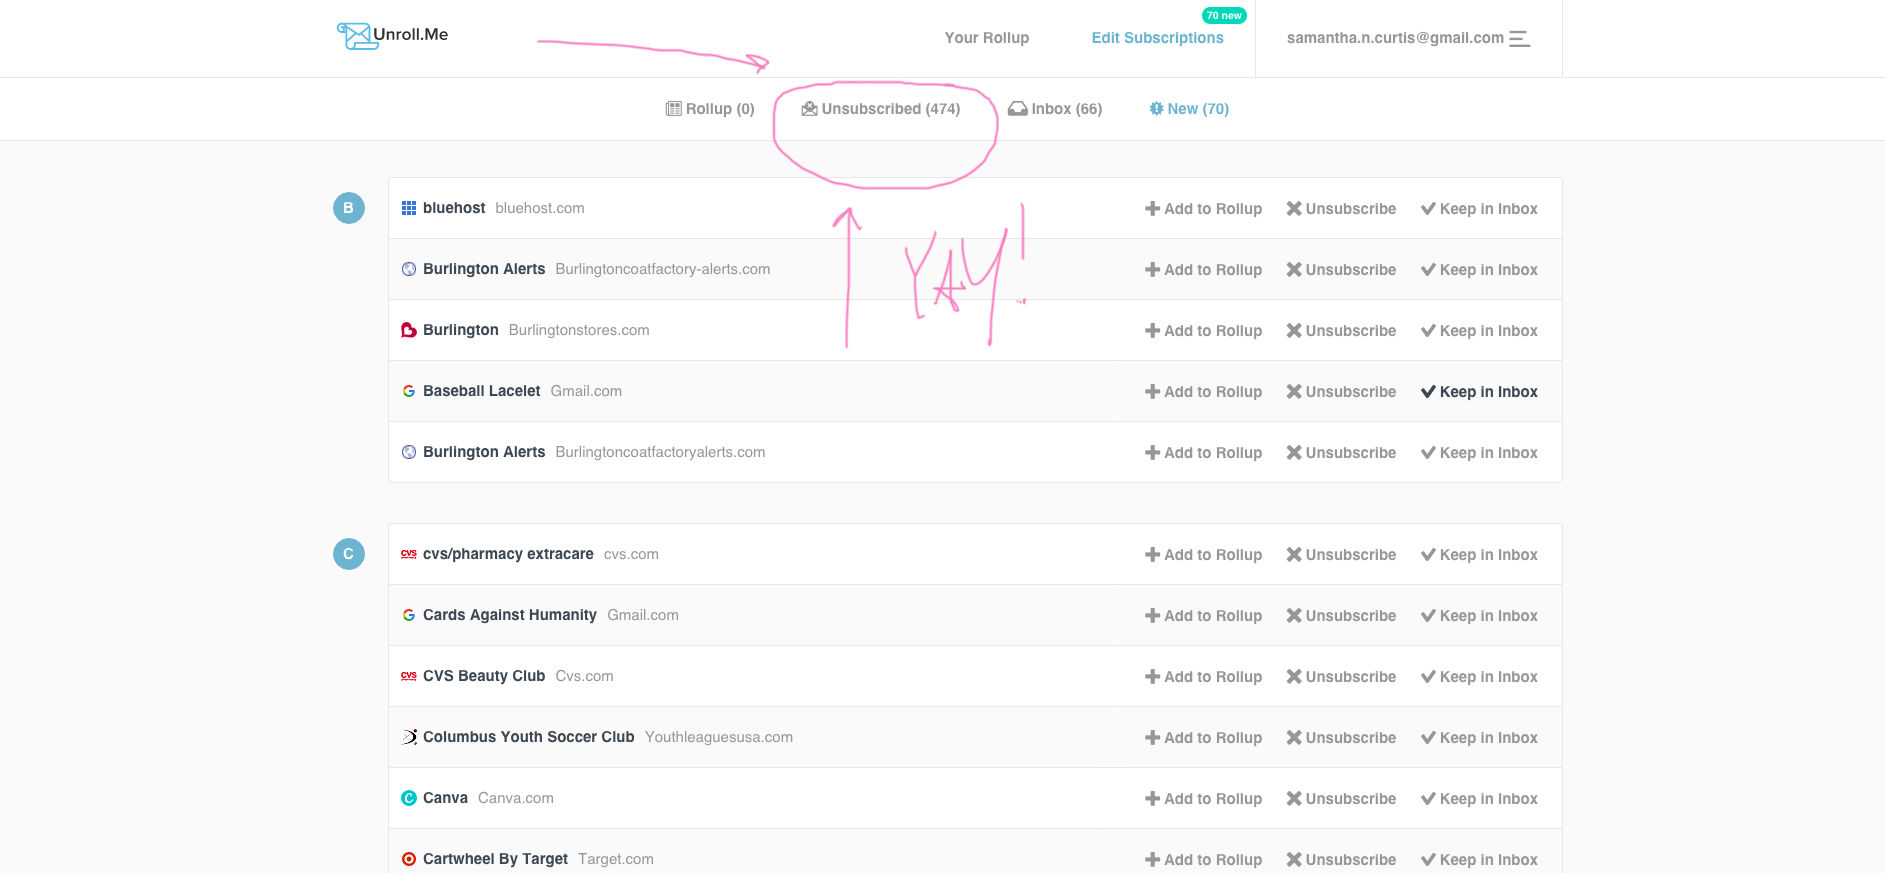Add Cards Against Humanity to Rollup
The height and width of the screenshot is (873, 1885).
(1204, 616)
